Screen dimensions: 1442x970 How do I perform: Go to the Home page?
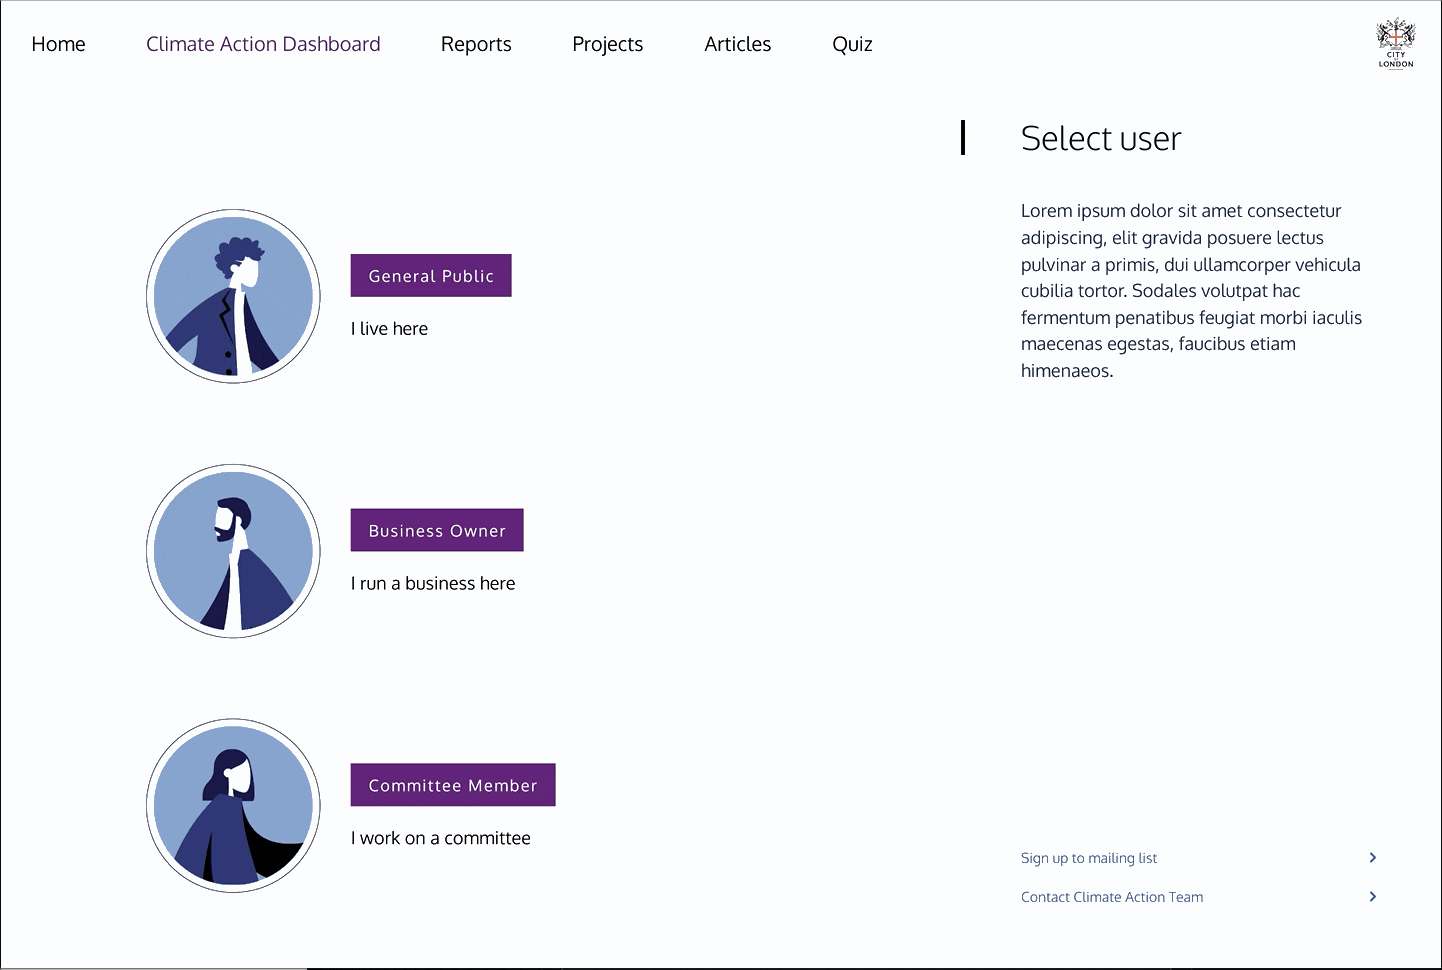58,44
